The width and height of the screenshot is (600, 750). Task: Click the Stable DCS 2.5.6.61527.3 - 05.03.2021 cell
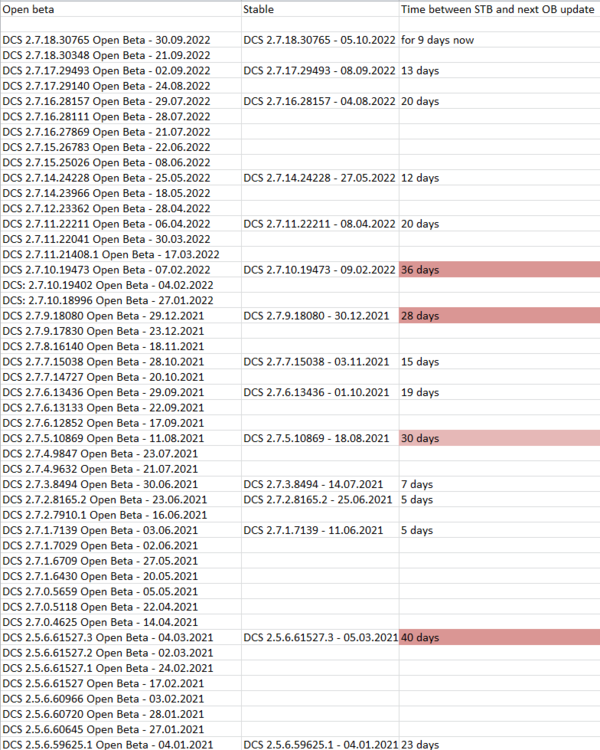320,637
